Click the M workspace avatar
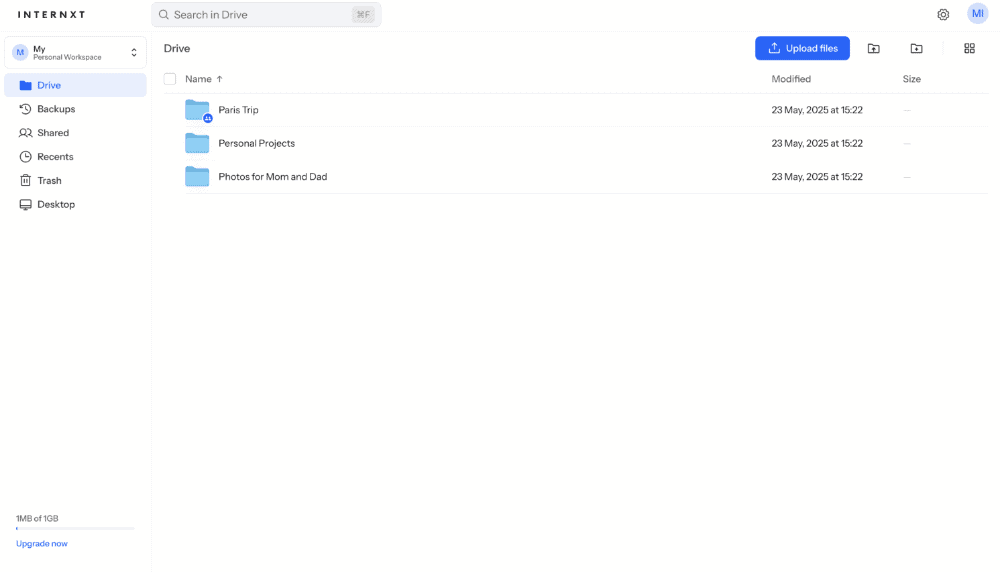 click(20, 52)
